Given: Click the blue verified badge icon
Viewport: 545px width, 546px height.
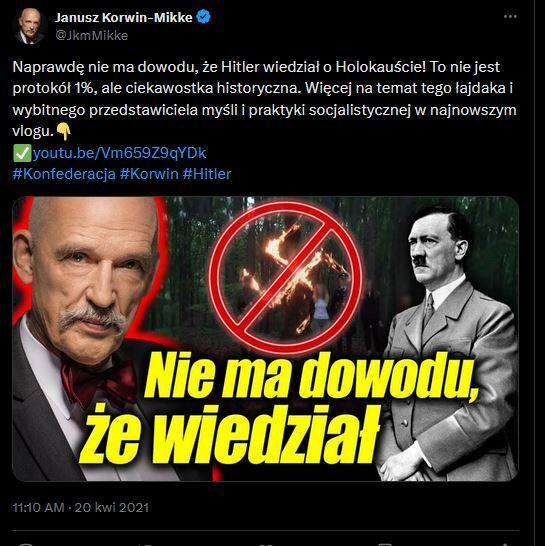Looking at the screenshot, I should (x=203, y=17).
